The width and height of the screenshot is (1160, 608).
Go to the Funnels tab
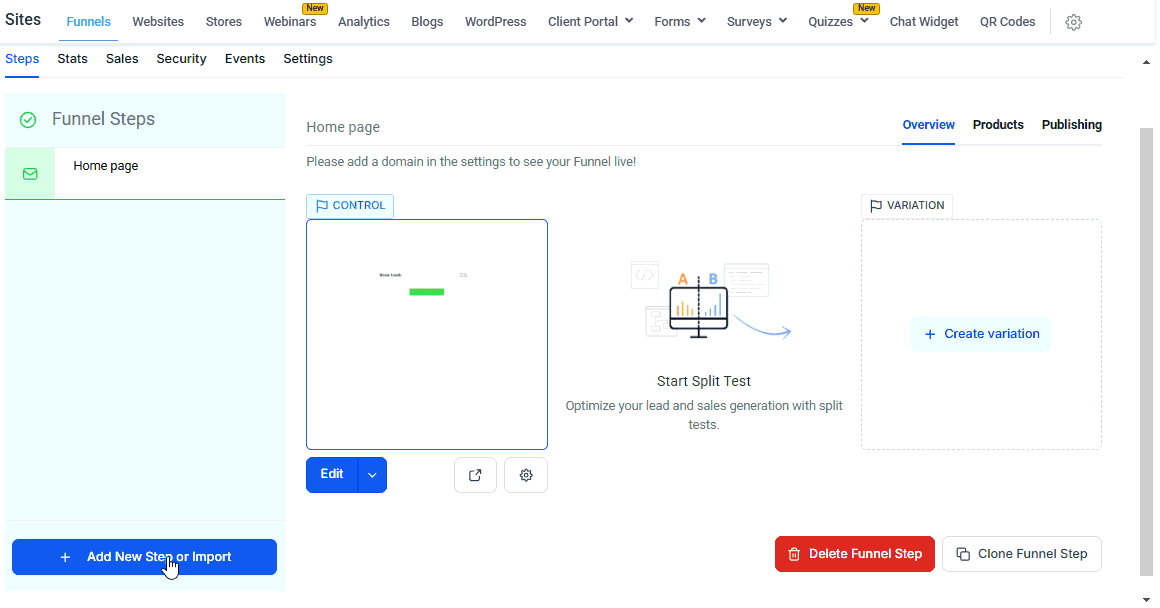(x=88, y=22)
